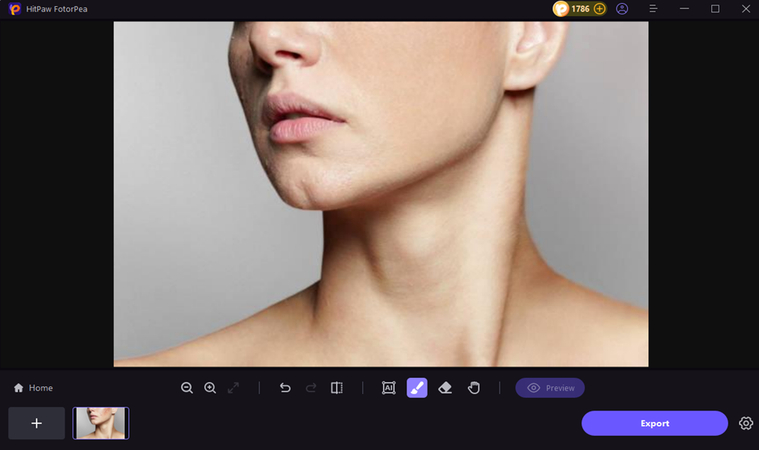Open the hamburger menu in title bar
This screenshot has height=450, width=759.
pos(653,9)
